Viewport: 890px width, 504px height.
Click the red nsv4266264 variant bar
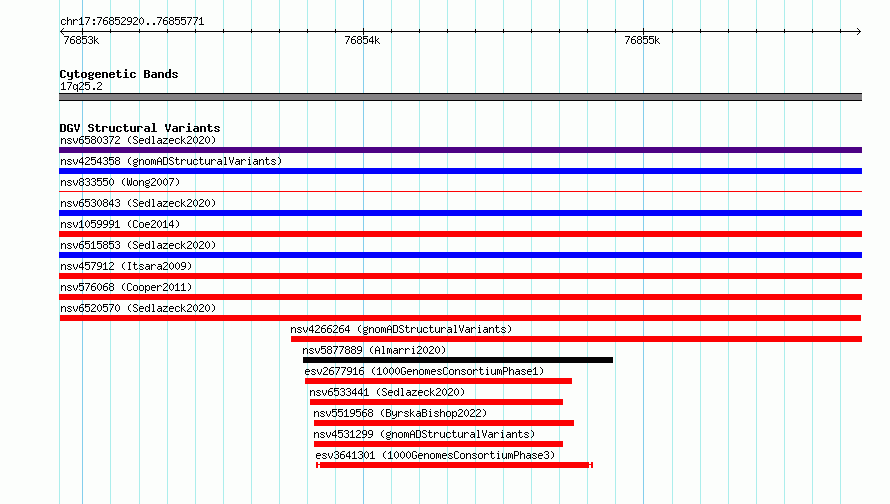tap(576, 339)
